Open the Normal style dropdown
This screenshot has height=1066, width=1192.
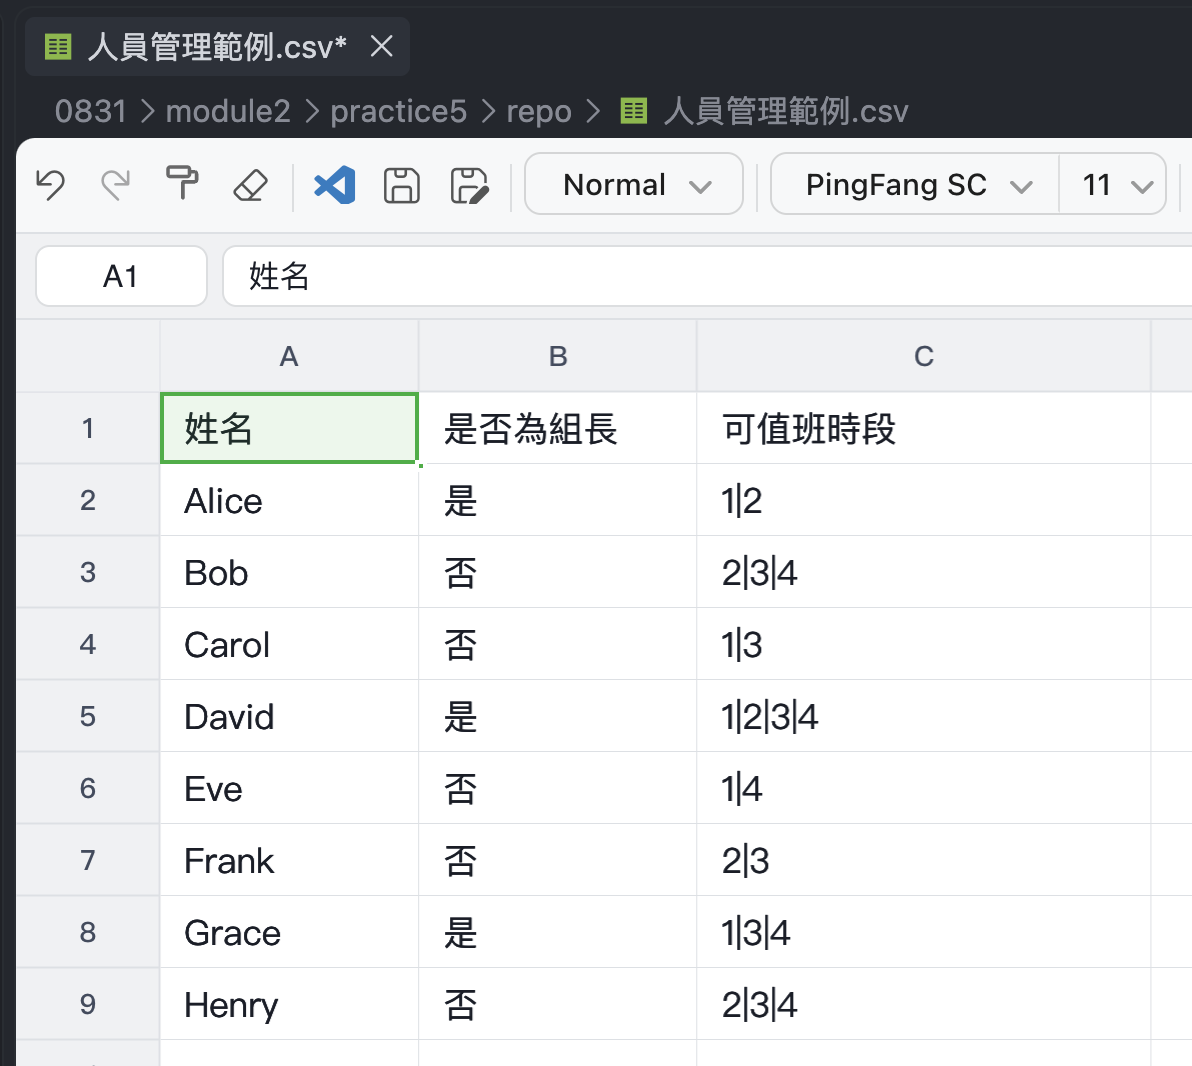[x=633, y=184]
